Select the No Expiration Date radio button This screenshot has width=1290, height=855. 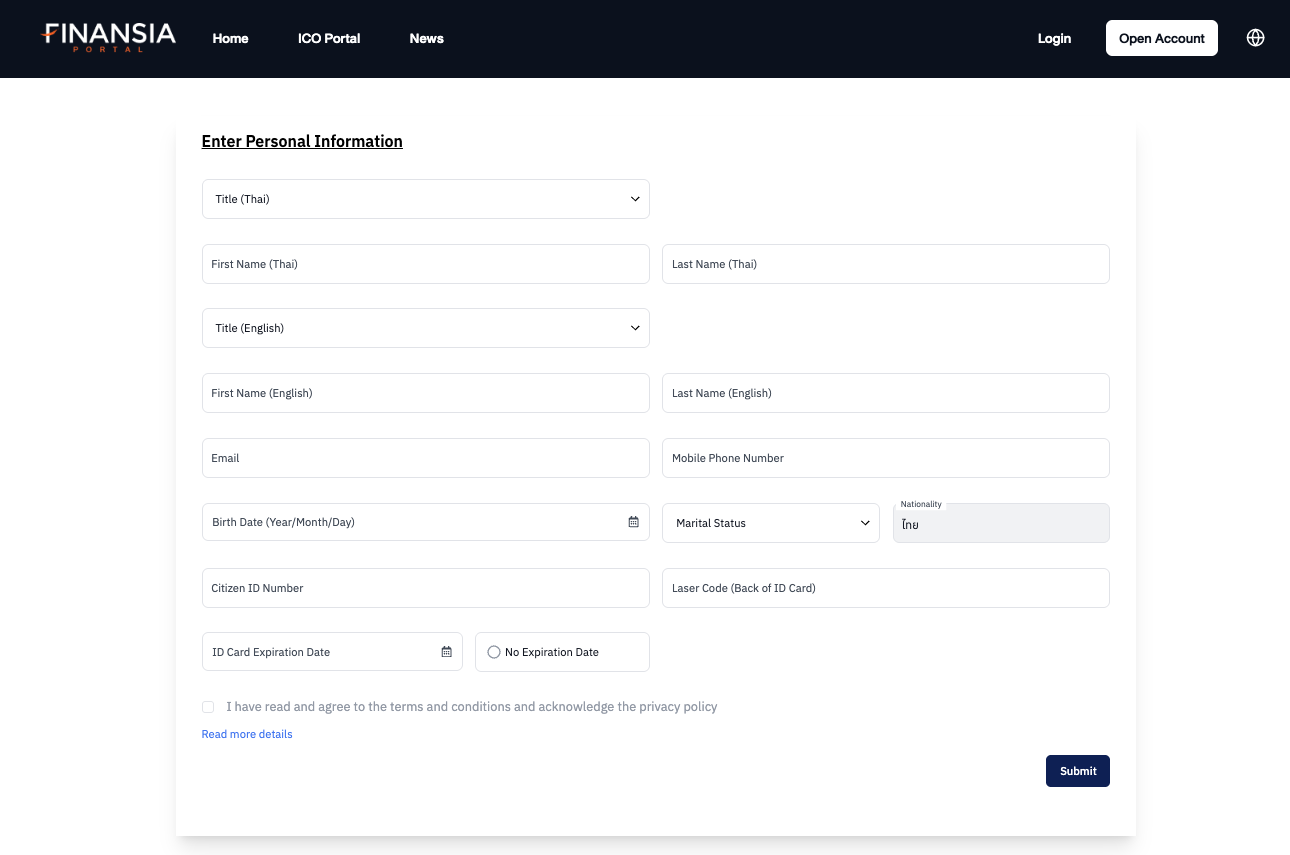tap(494, 652)
